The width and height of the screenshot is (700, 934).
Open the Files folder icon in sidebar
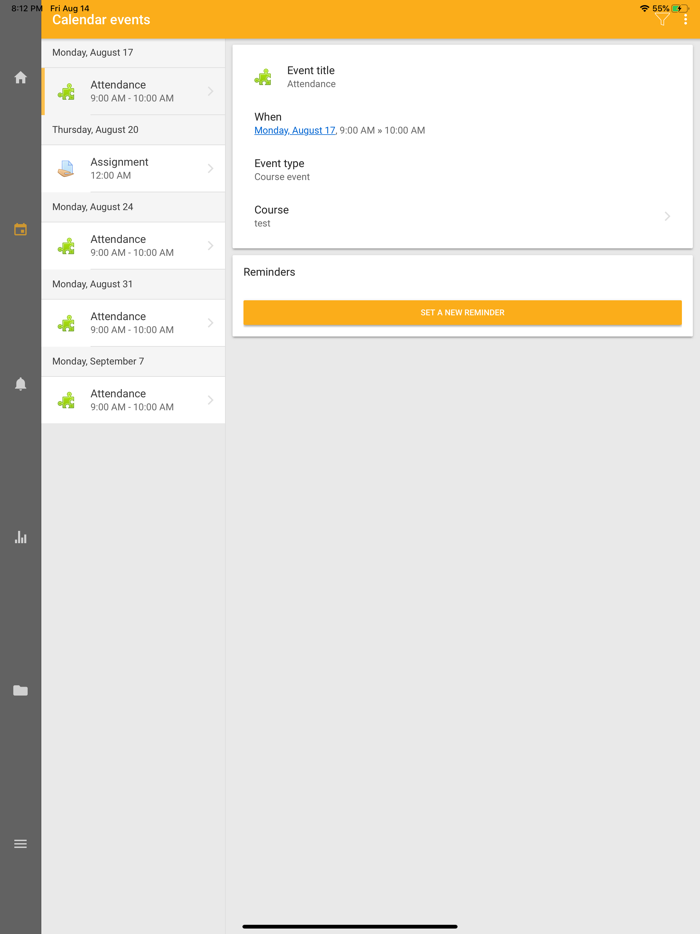click(20, 690)
